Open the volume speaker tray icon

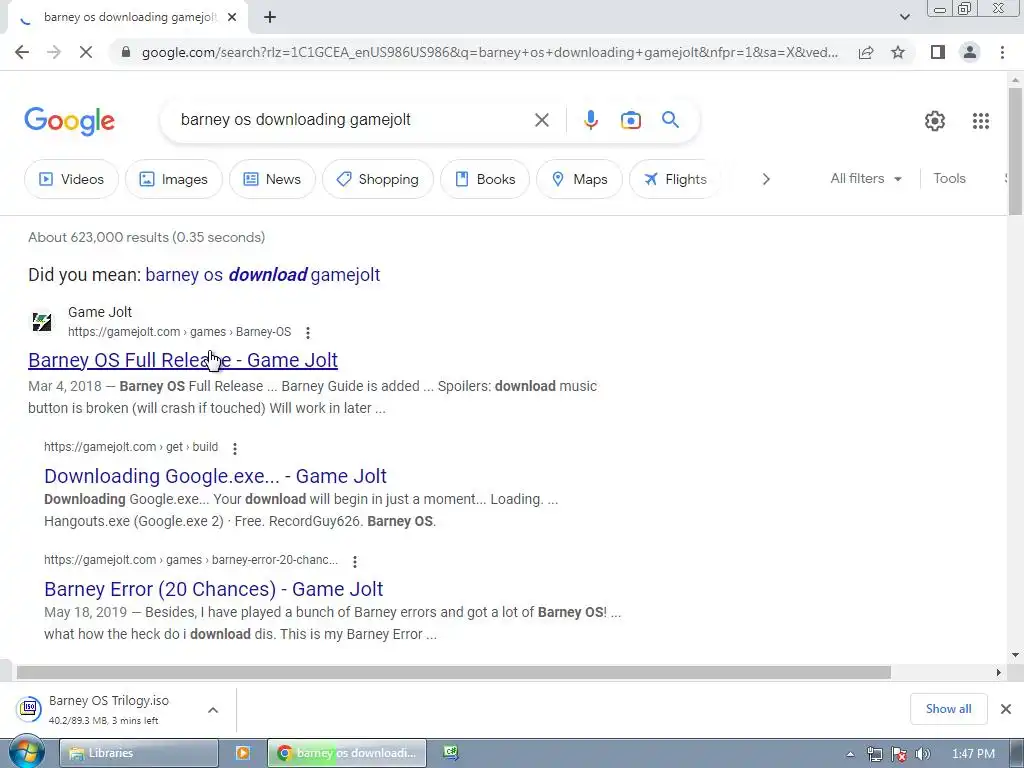[x=922, y=754]
